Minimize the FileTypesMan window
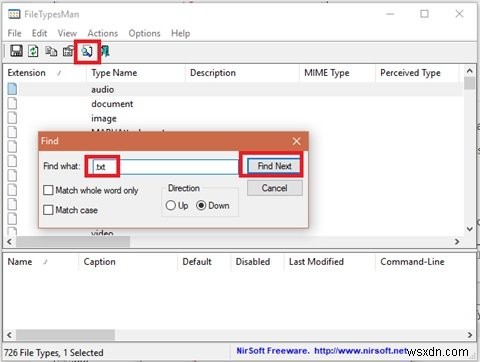The width and height of the screenshot is (480, 362). point(390,14)
